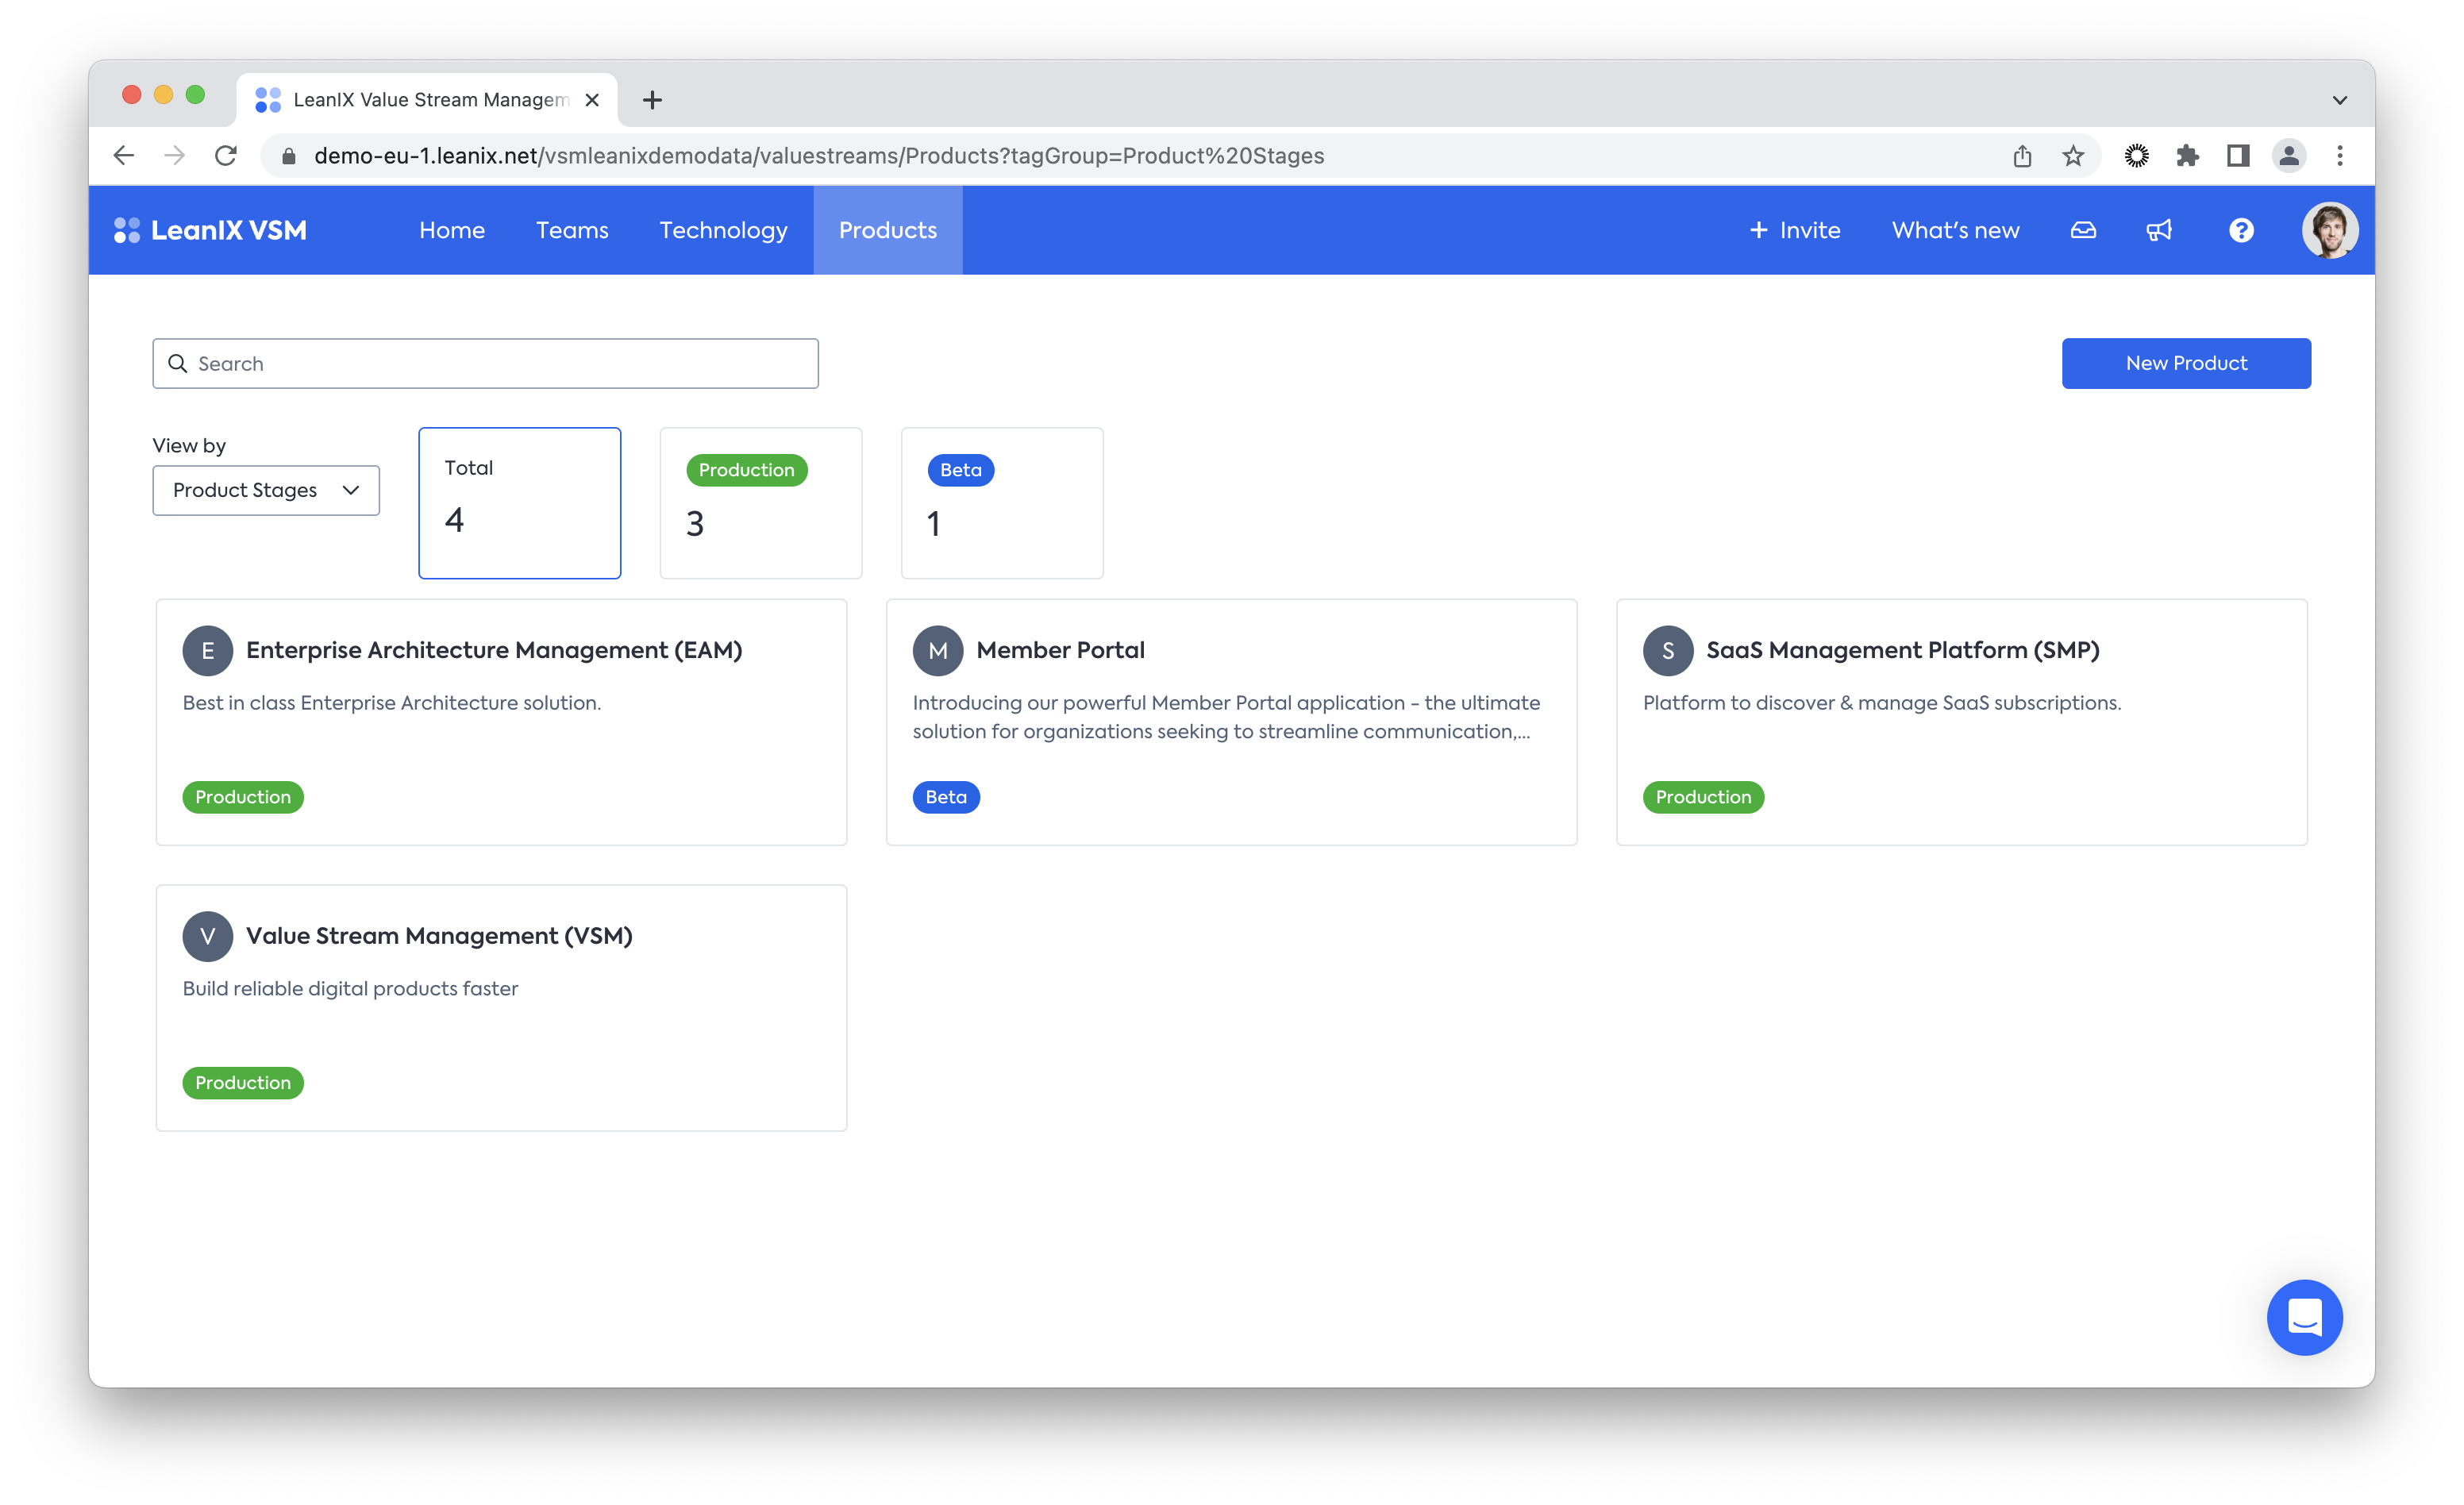Expand the Product Stages dropdown

click(266, 490)
